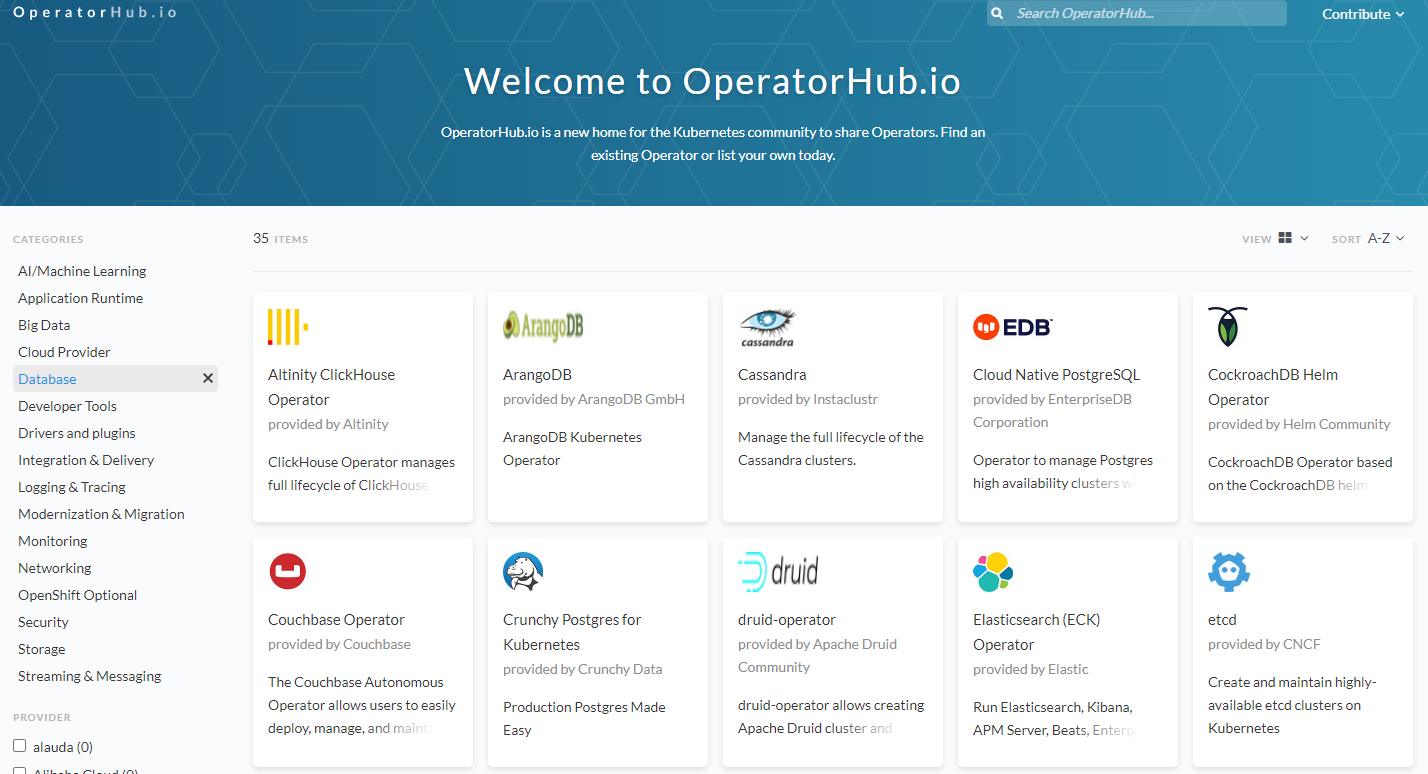Switch to the Monitoring category
Screen dimensions: 1428x774
(x=52, y=540)
